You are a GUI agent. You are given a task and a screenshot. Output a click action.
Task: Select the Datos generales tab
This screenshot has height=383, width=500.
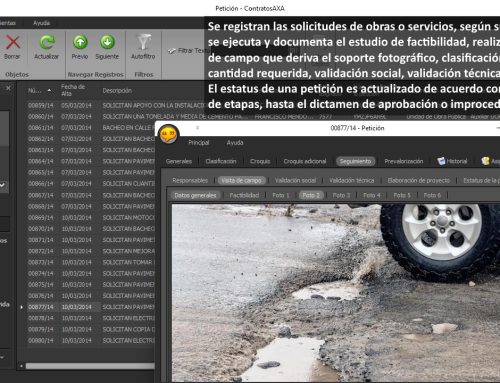(x=195, y=195)
